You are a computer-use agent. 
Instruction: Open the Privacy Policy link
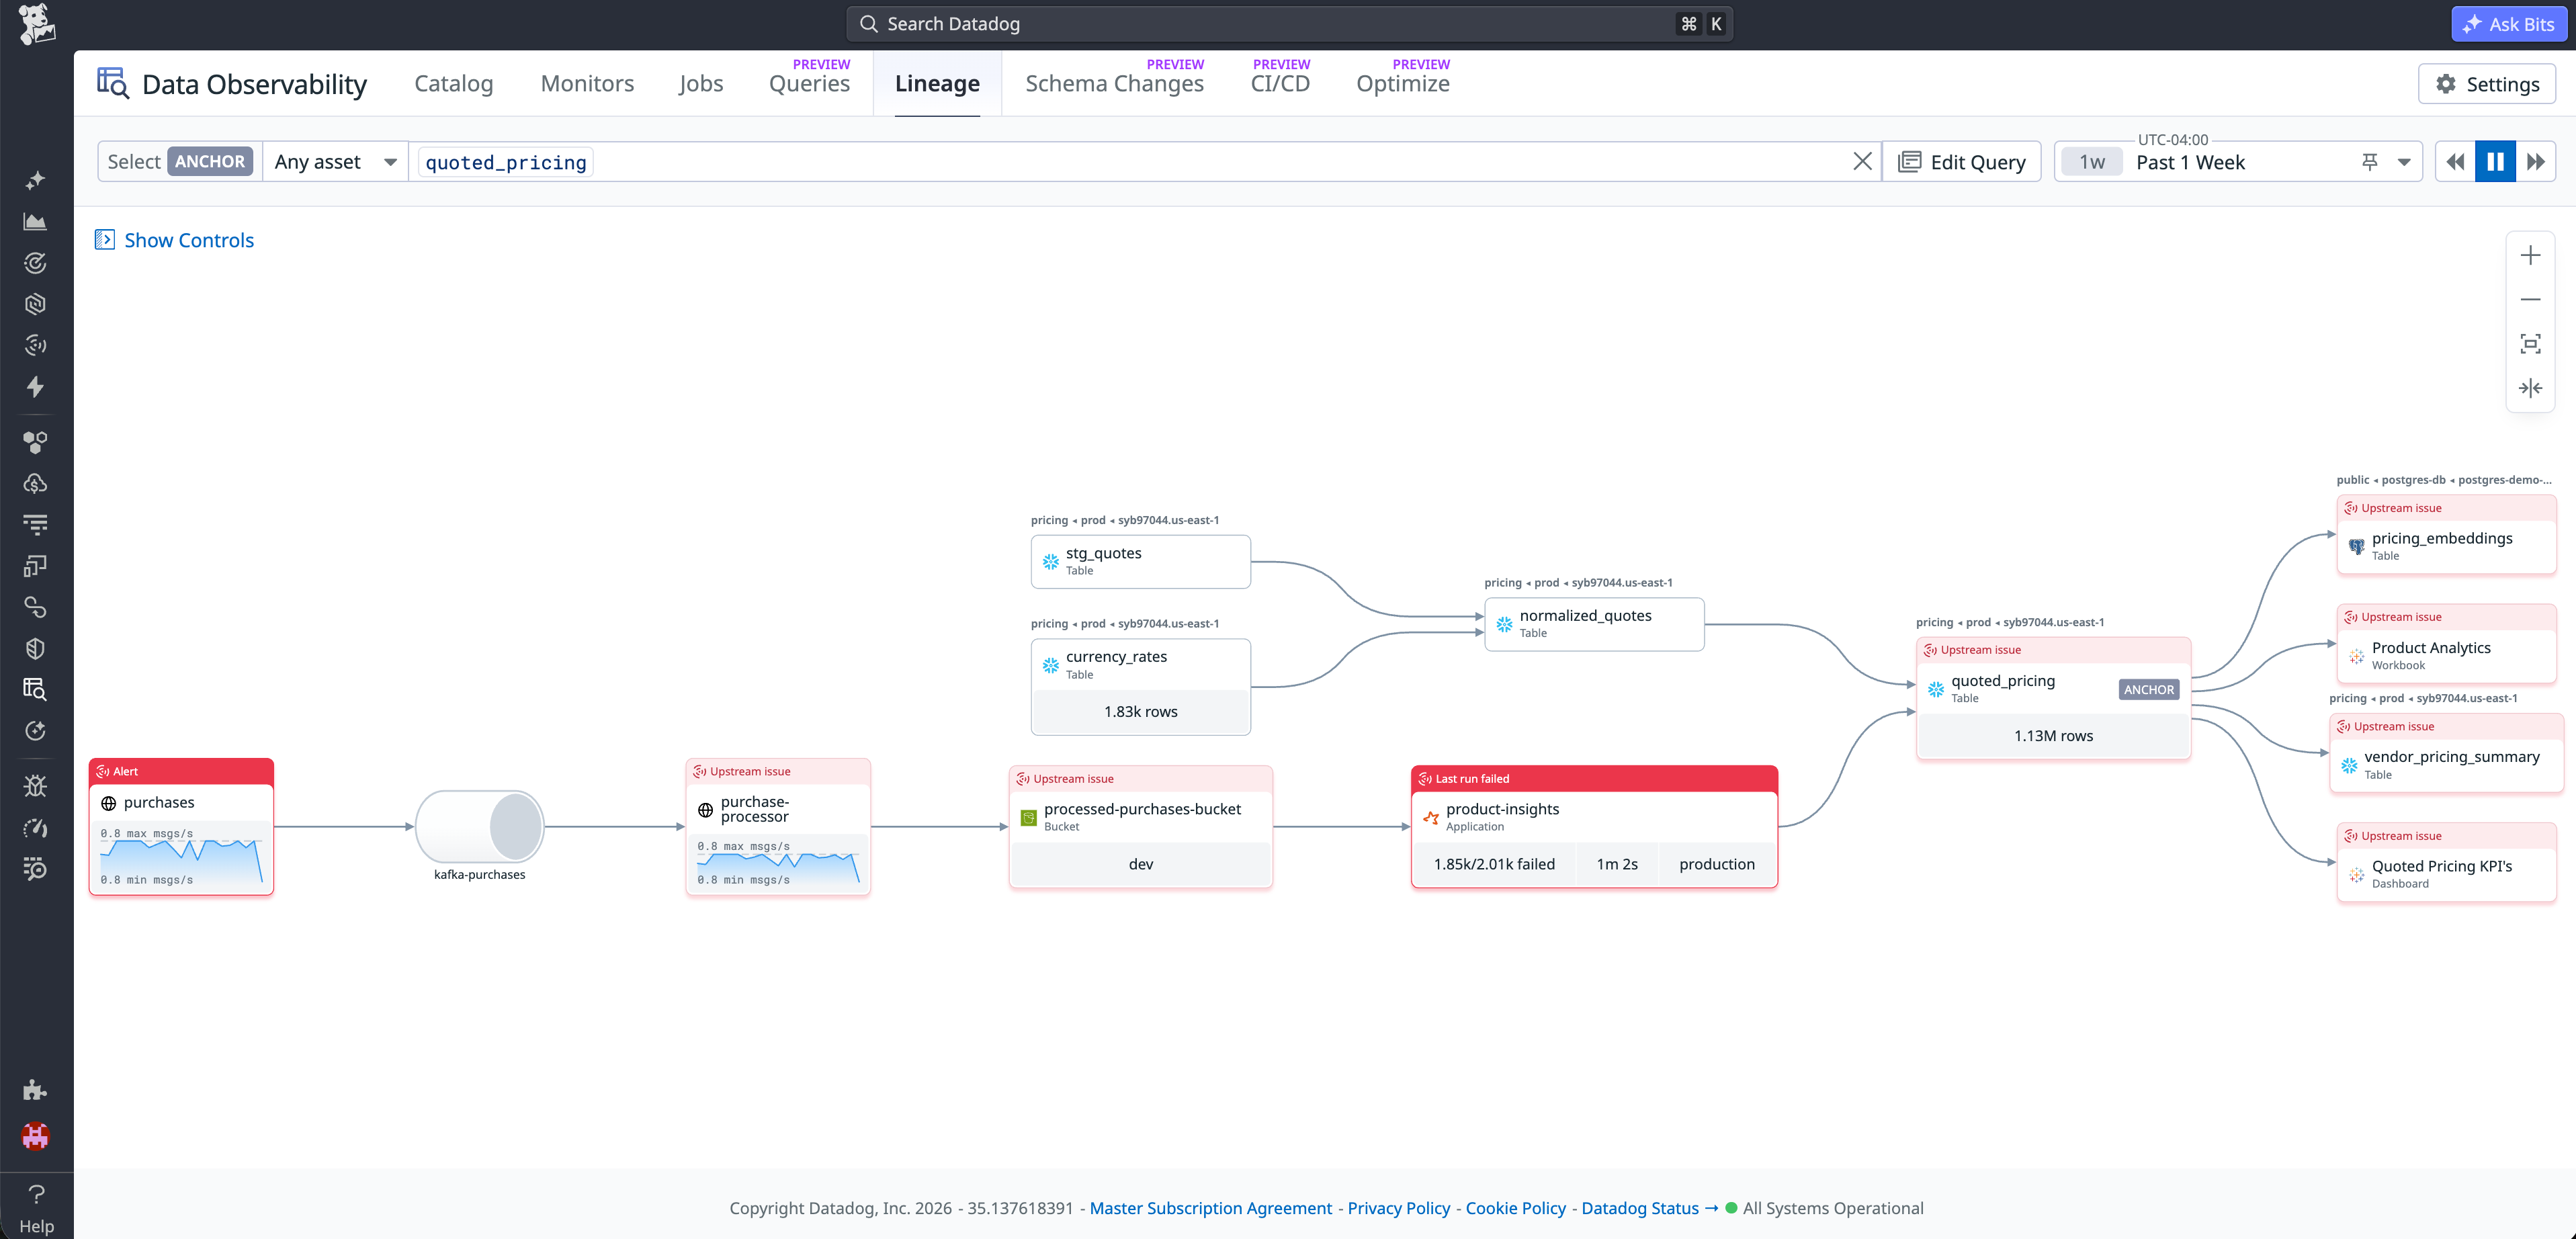1398,1208
